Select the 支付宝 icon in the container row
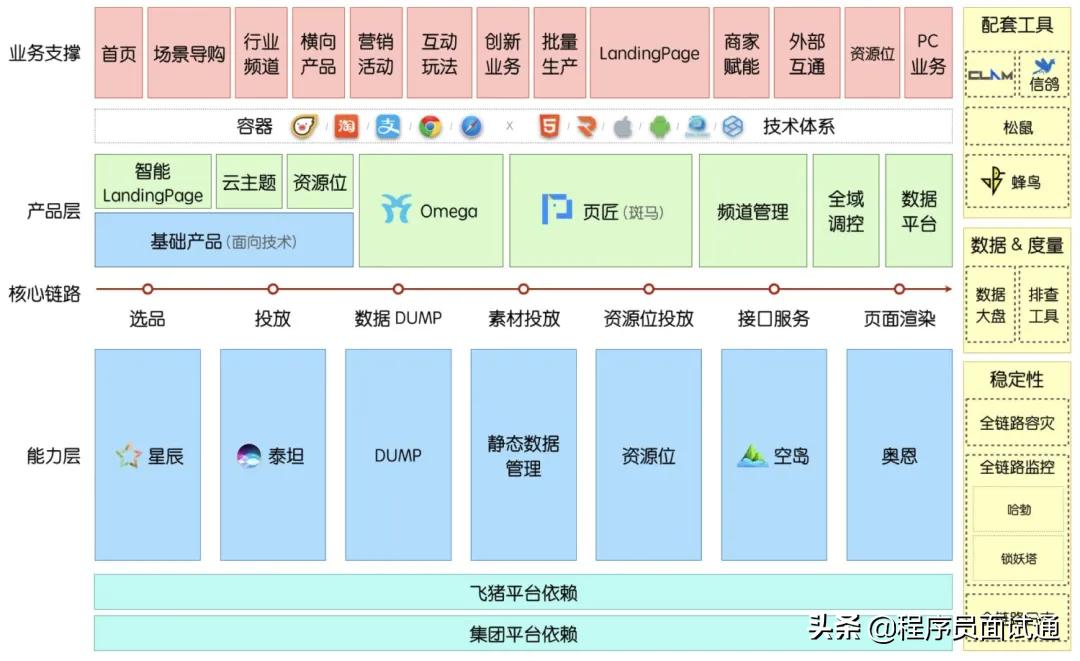Viewport: 1080px width, 661px height. coord(389,126)
